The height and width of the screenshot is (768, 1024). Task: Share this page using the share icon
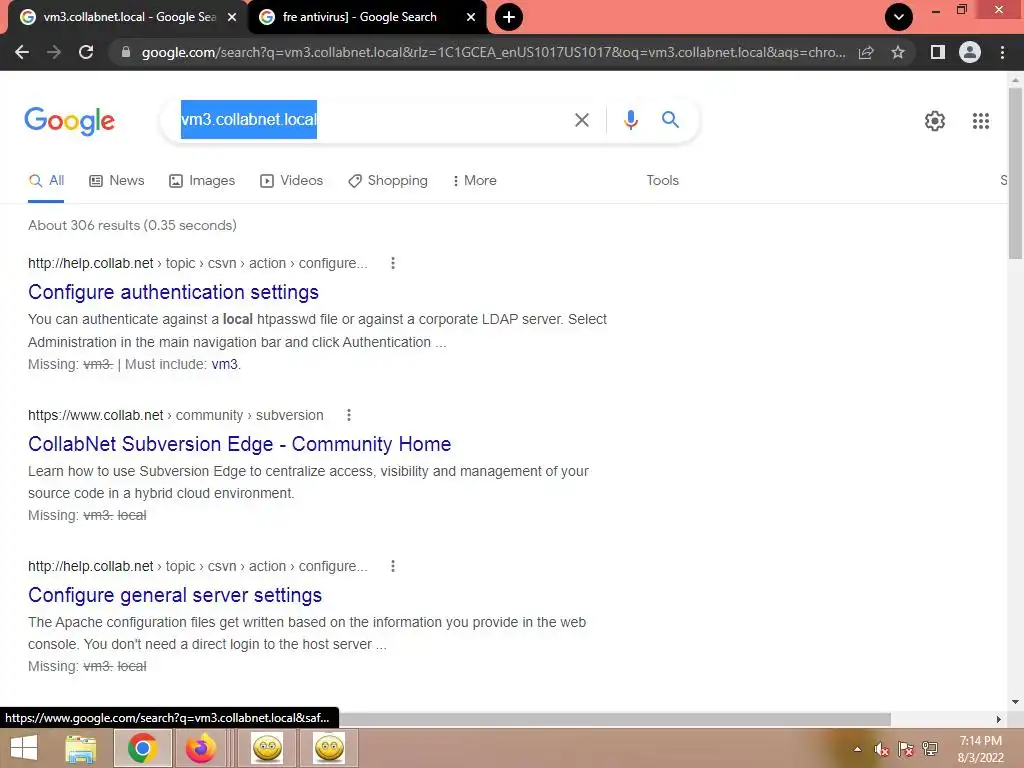point(866,52)
